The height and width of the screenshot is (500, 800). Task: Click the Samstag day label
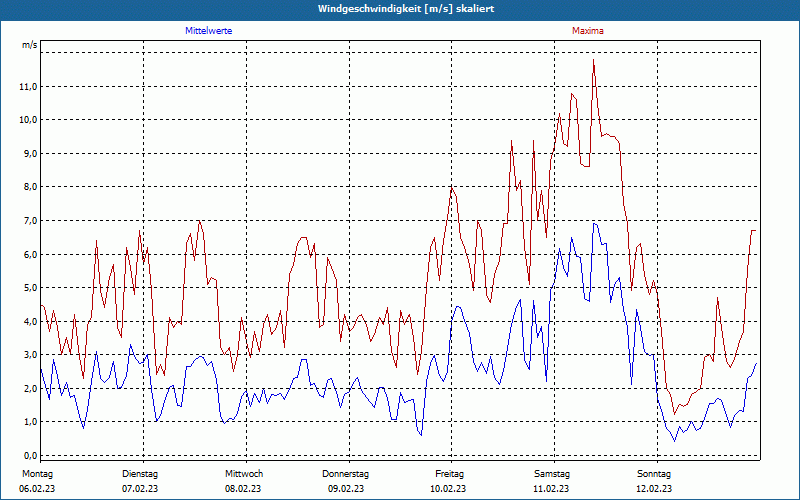pos(552,474)
